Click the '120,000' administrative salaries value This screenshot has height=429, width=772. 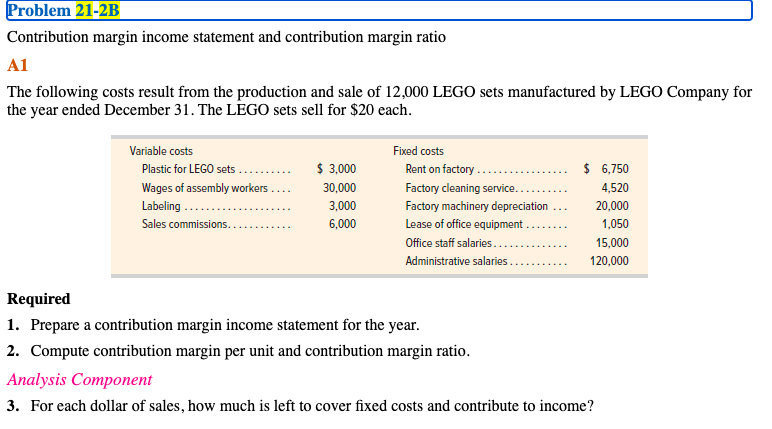[x=609, y=261]
